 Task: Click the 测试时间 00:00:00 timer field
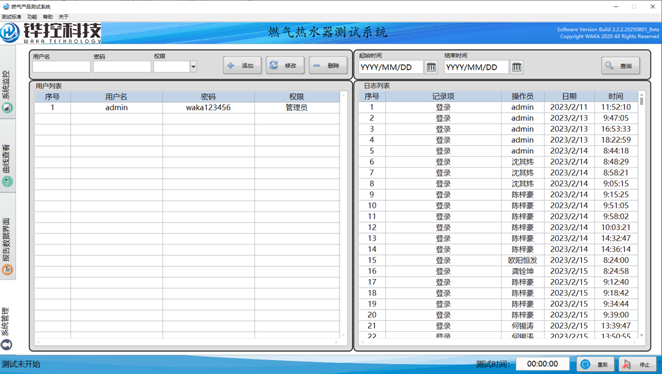click(x=543, y=364)
